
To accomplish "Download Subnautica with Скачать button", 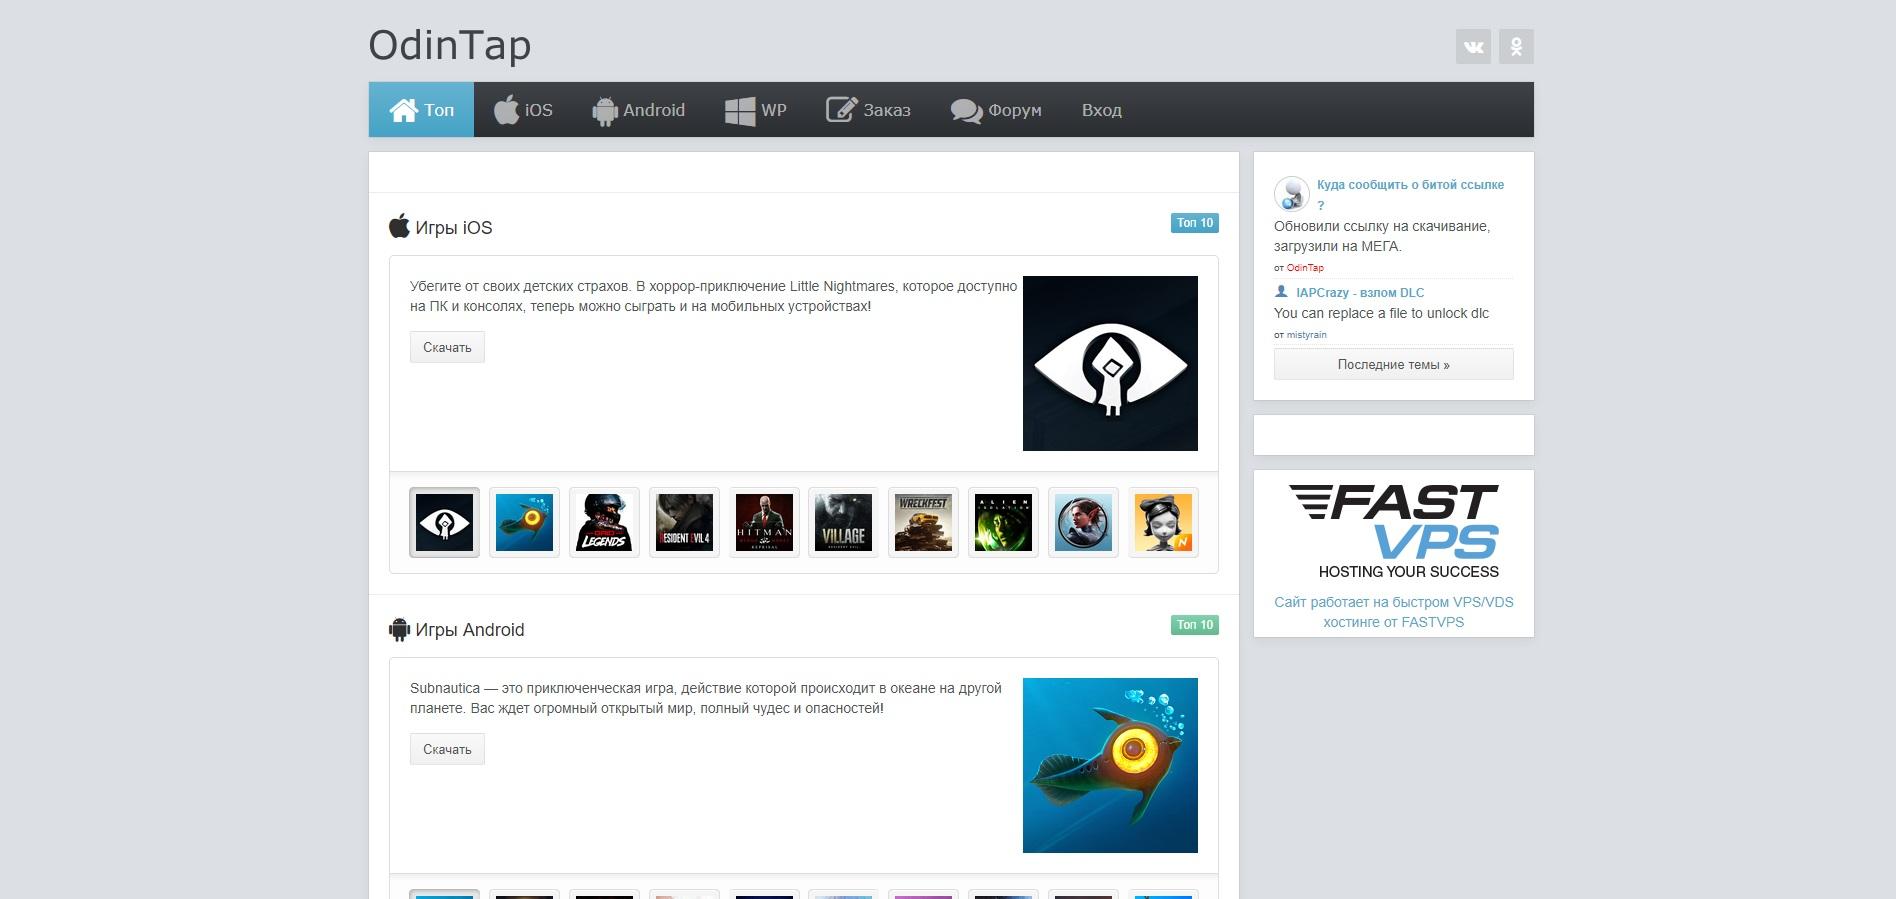I will (x=447, y=749).
